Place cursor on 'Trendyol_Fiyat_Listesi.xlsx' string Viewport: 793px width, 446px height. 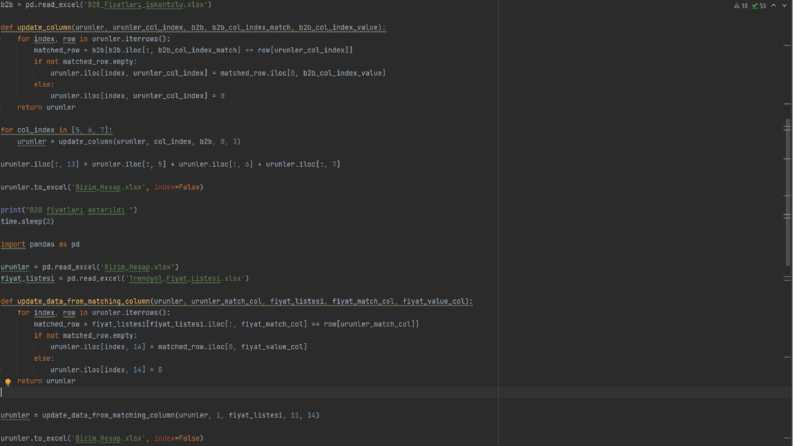tap(185, 279)
